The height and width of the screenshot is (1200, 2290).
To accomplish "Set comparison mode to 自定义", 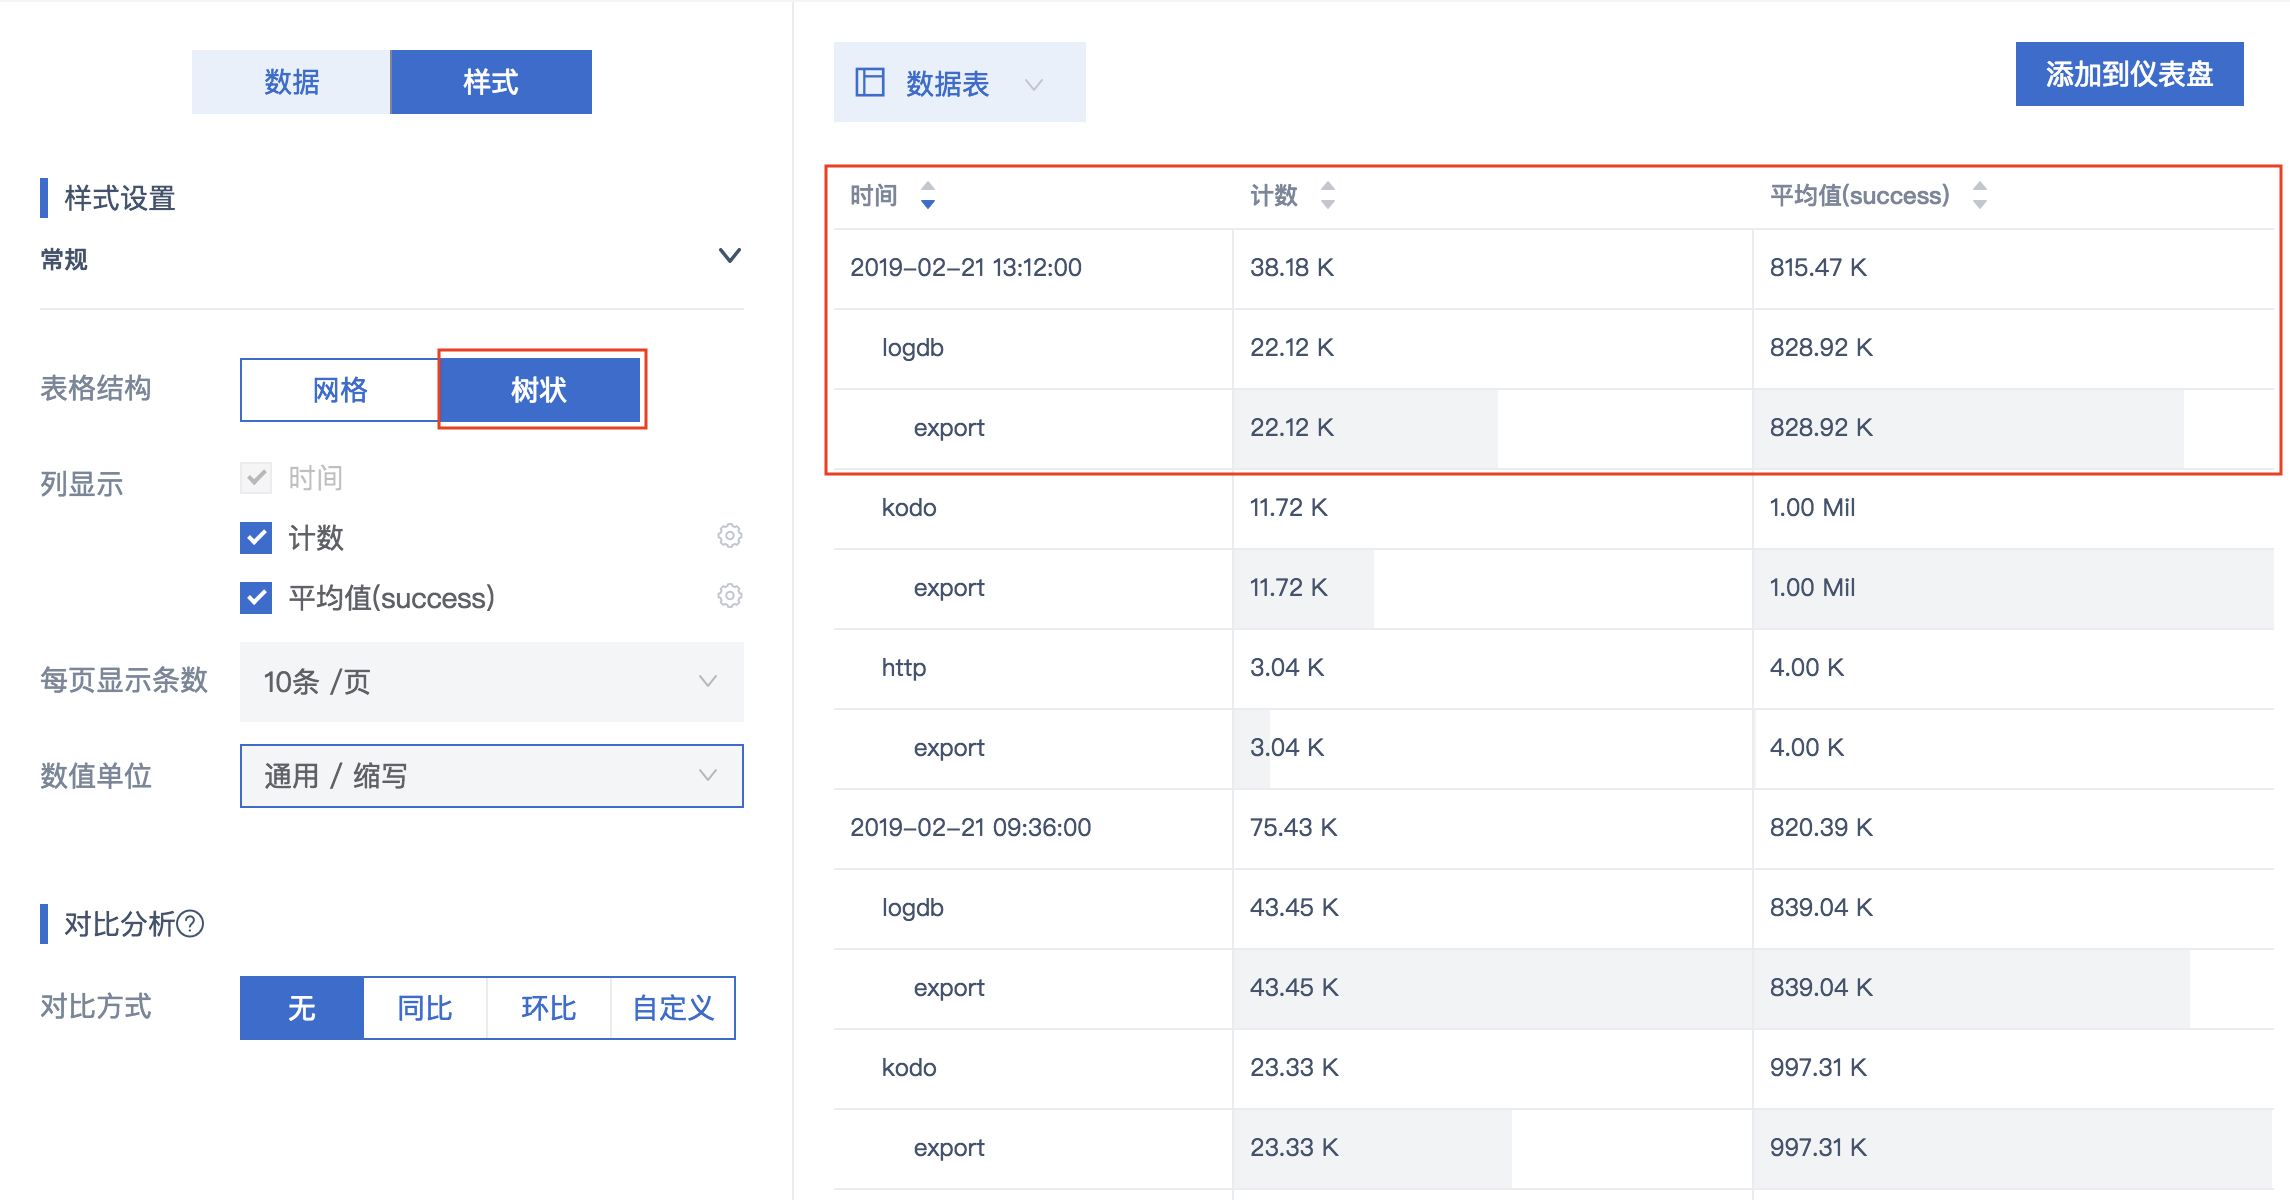I will click(673, 1008).
